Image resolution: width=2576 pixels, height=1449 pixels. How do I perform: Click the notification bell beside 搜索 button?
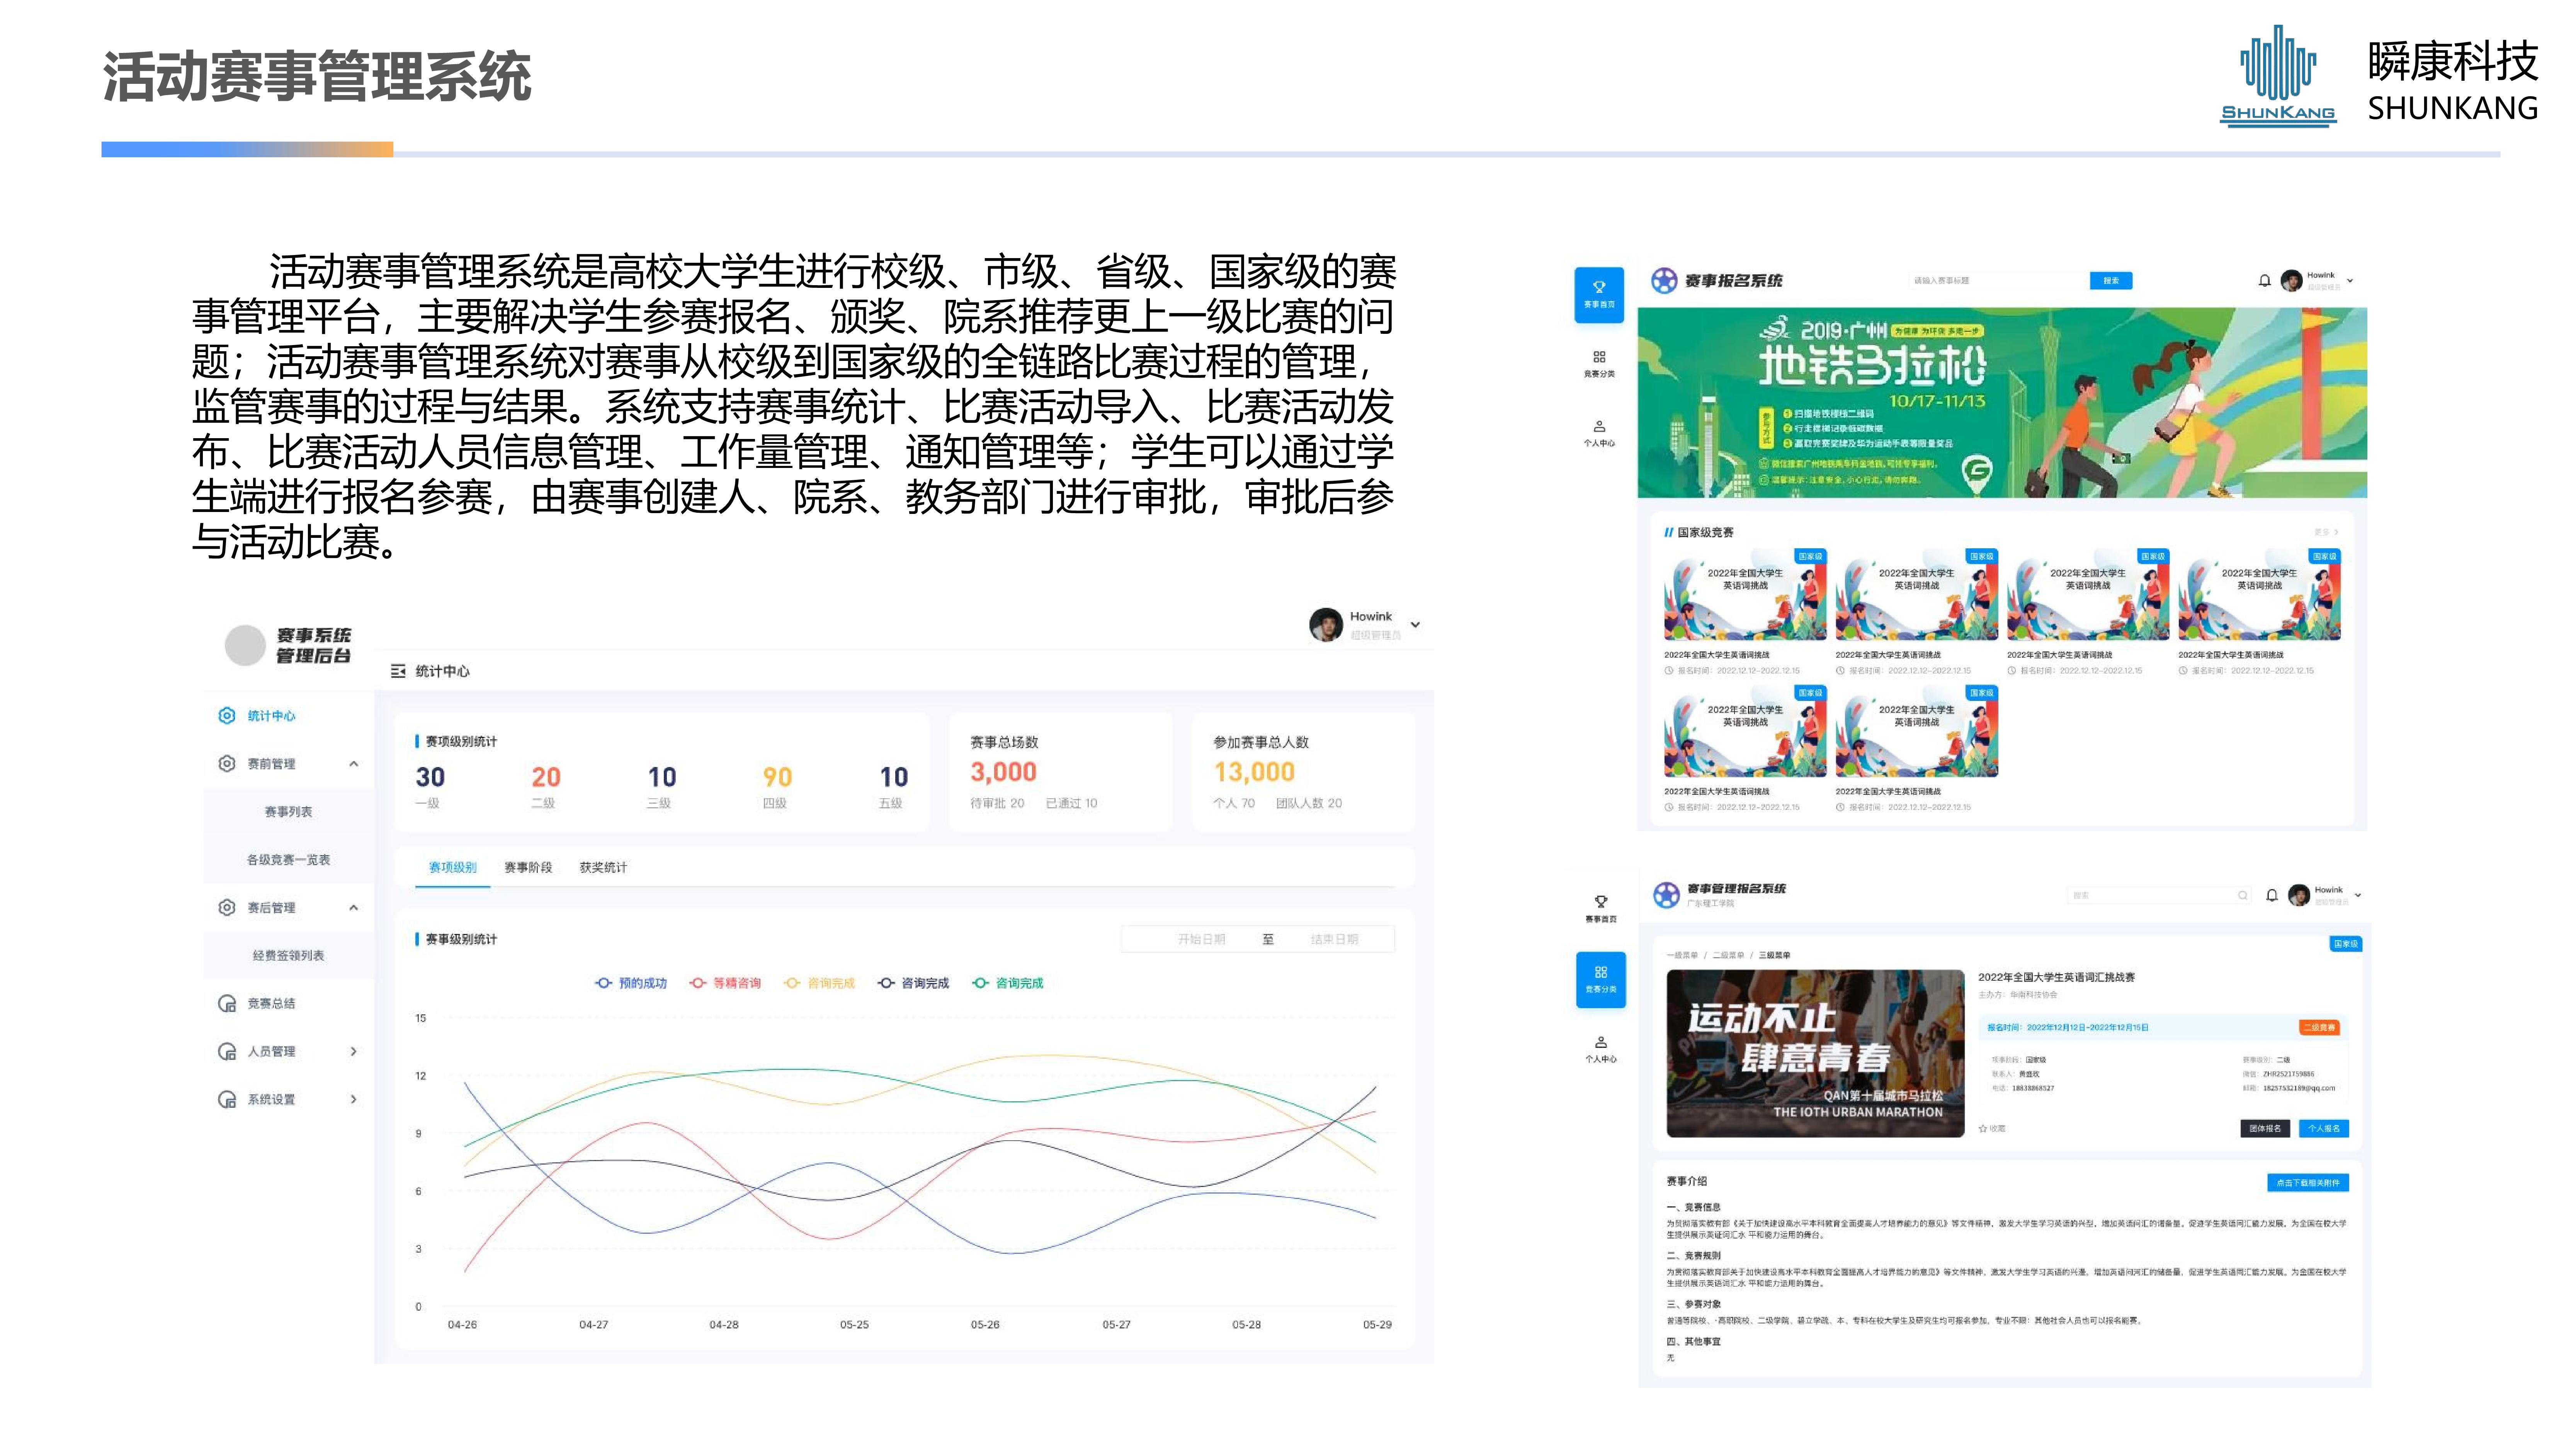pos(2264,281)
